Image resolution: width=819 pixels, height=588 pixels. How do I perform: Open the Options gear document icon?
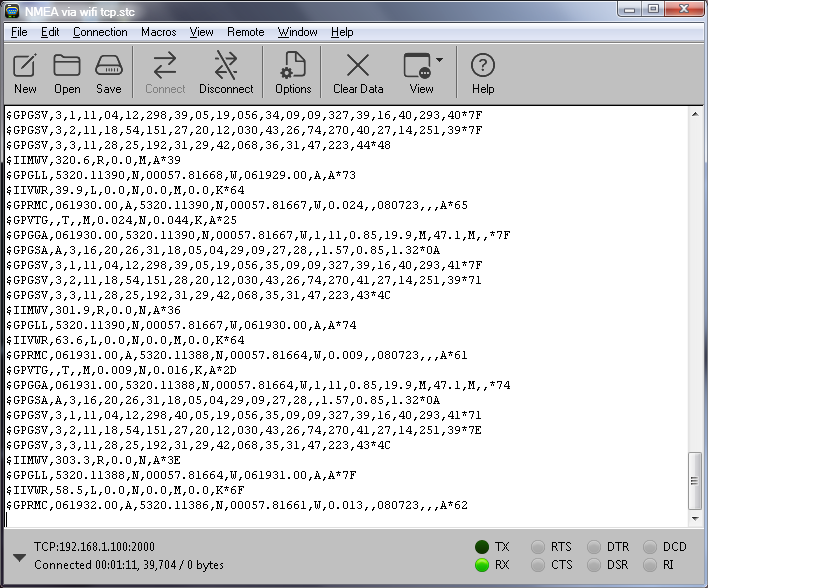[293, 66]
